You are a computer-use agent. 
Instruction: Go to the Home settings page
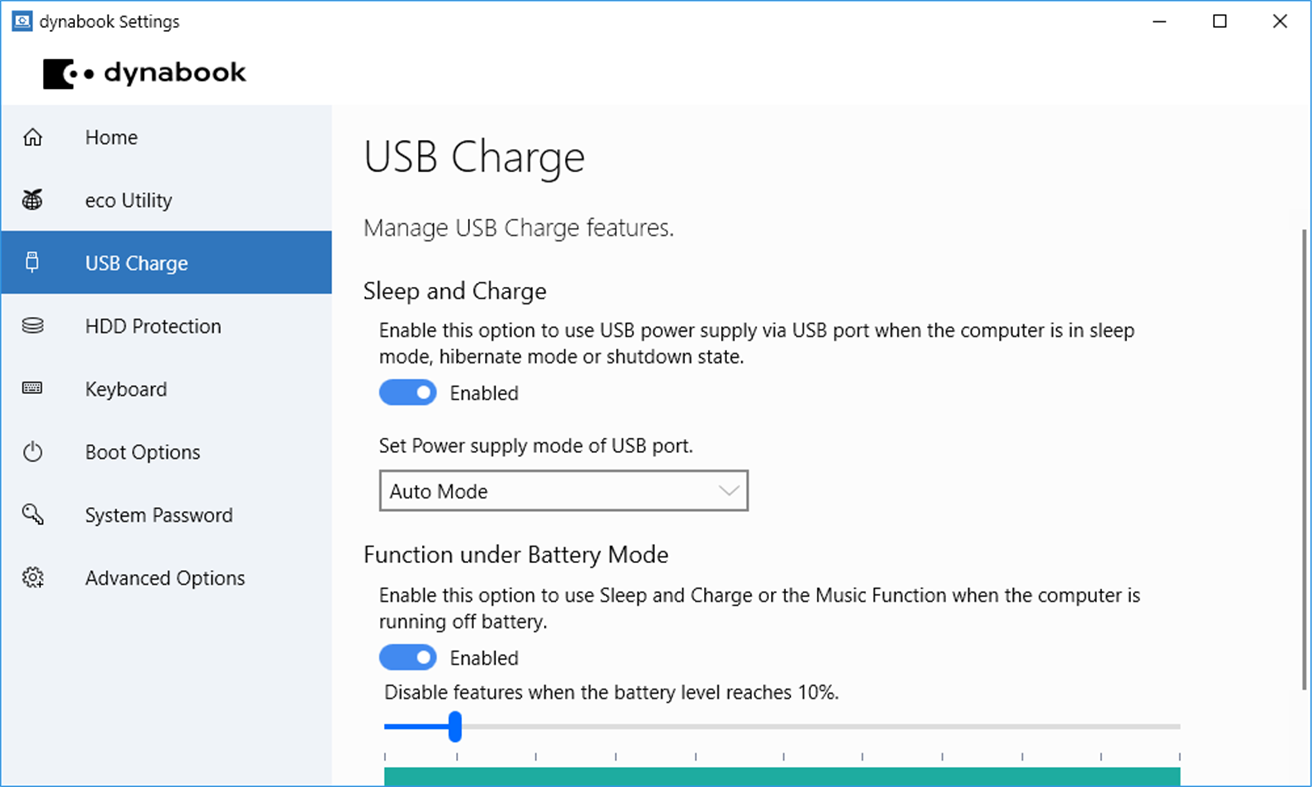point(111,137)
